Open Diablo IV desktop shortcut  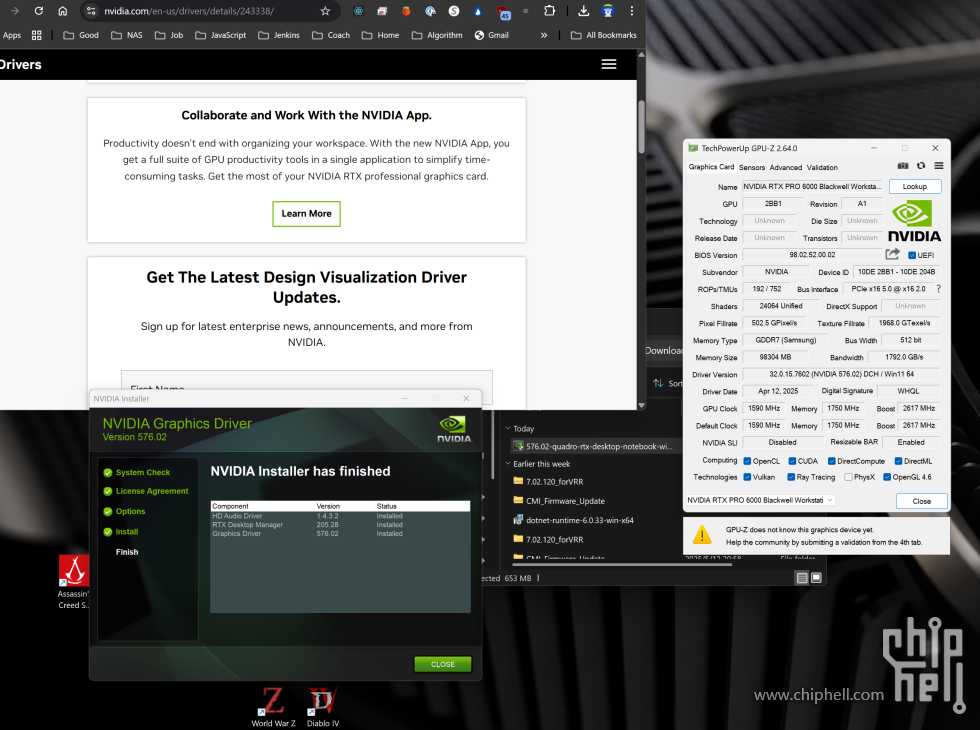tap(322, 707)
